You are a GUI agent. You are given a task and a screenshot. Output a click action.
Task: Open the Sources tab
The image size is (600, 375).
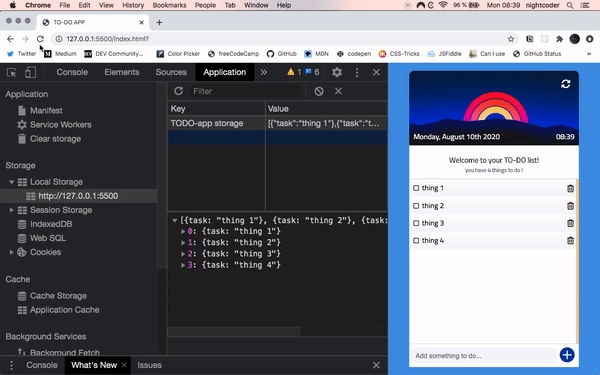pyautogui.click(x=171, y=72)
